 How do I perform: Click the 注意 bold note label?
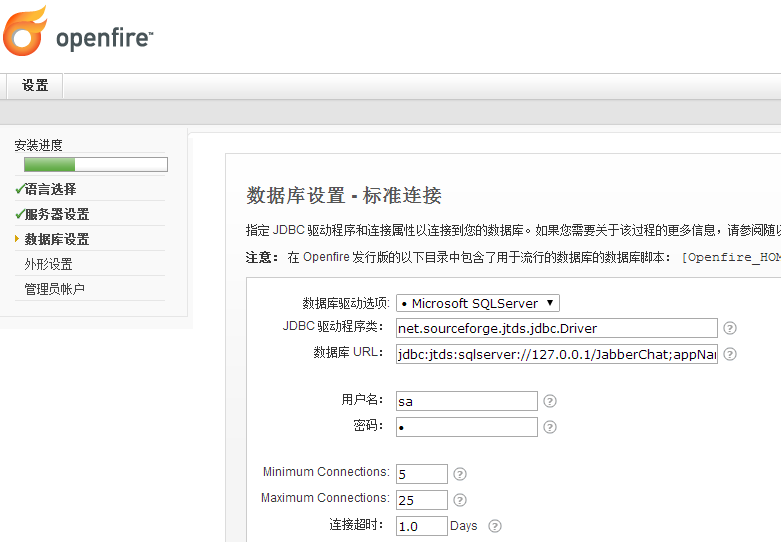pos(261,257)
